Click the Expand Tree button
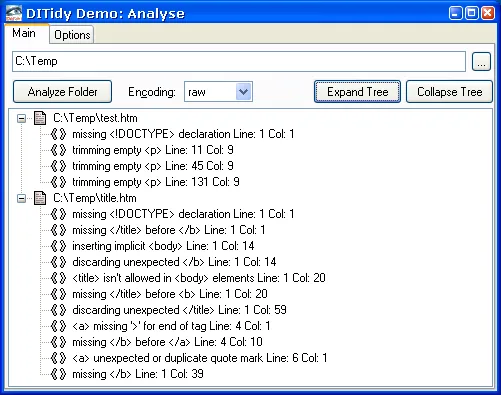Viewport: 501px width, 395px height. [357, 92]
